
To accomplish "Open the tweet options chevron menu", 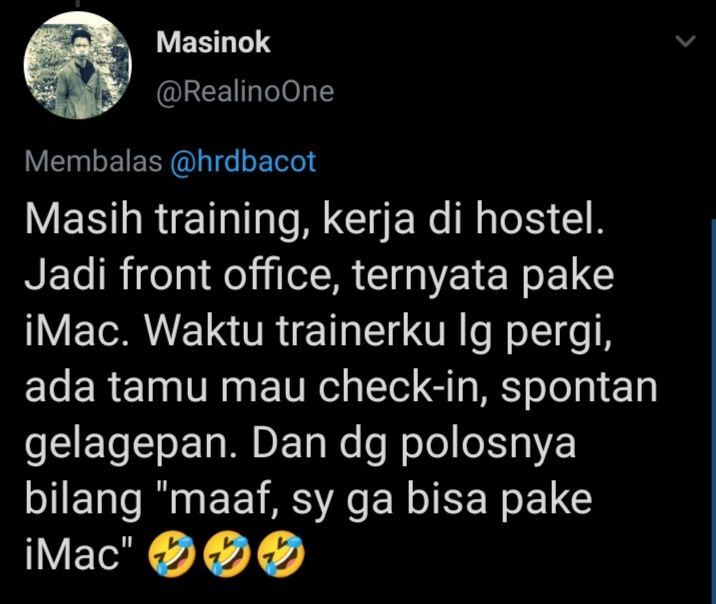I will pos(685,42).
